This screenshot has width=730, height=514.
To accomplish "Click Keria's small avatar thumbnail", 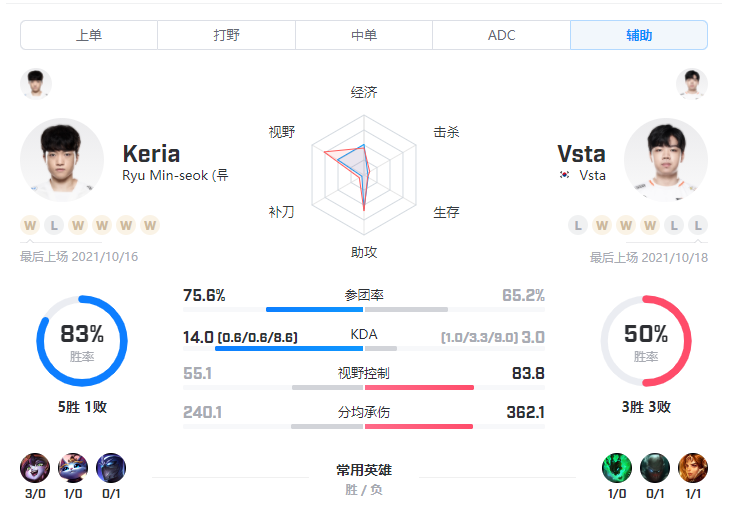I will [x=36, y=84].
